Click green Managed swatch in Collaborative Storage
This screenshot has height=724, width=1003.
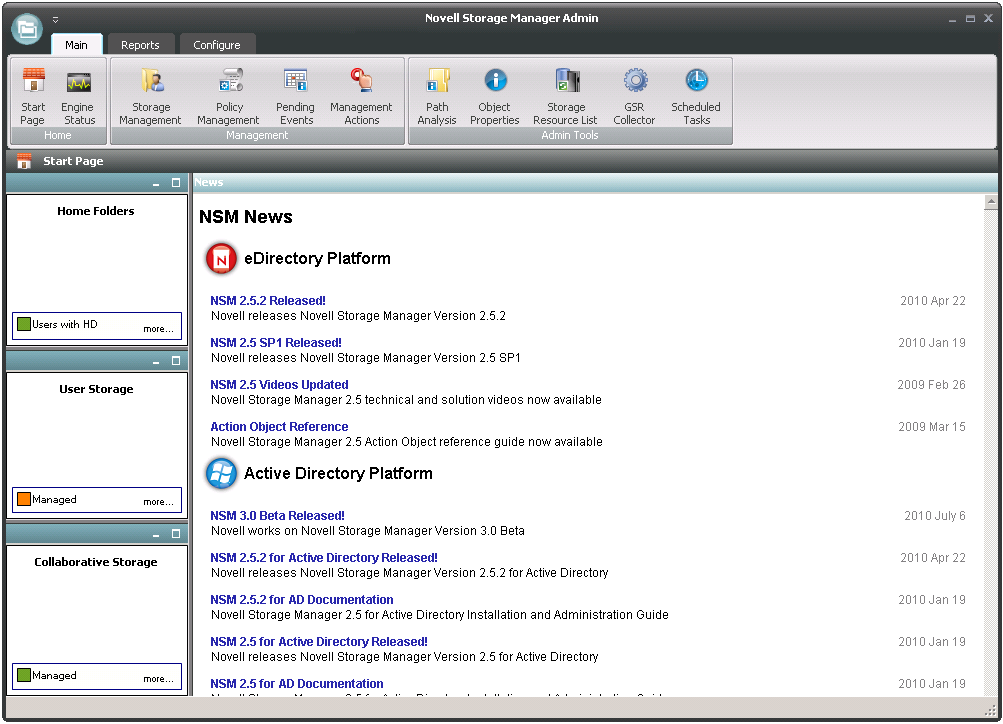pos(24,675)
